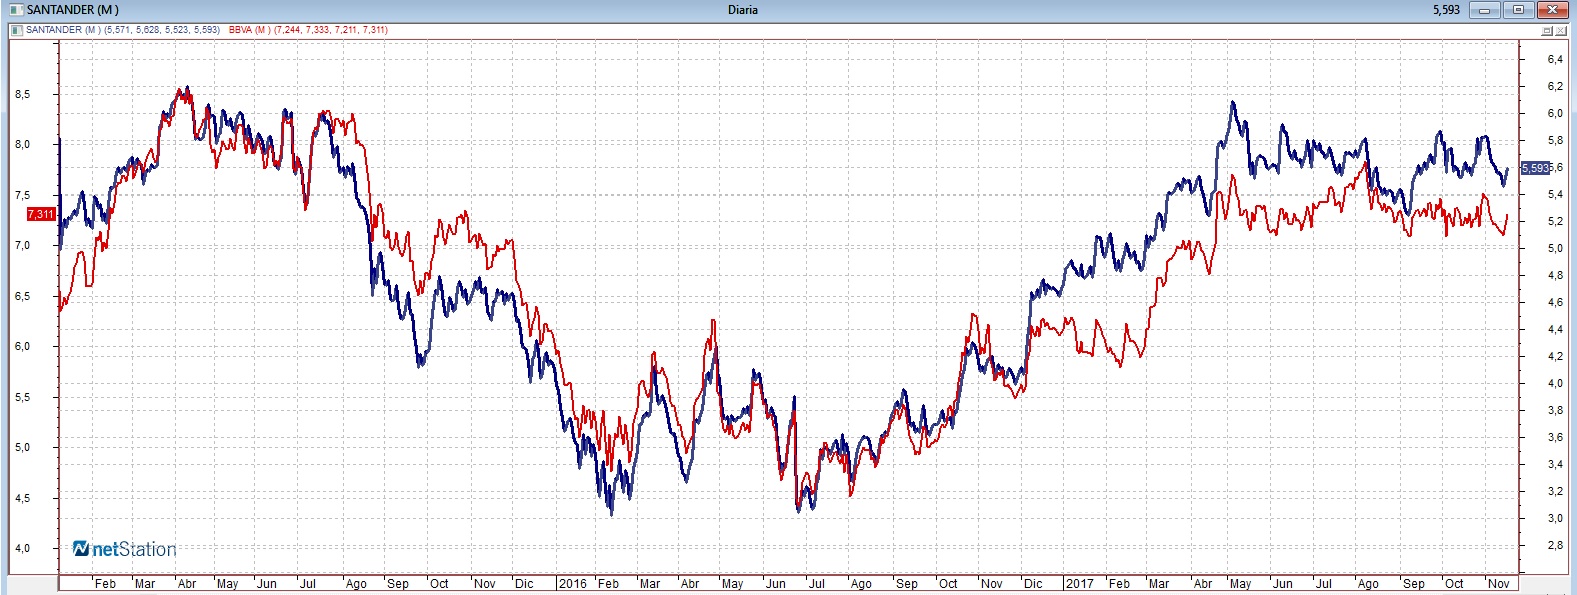
Task: Click the SANTANDER window title icon
Action: point(15,9)
